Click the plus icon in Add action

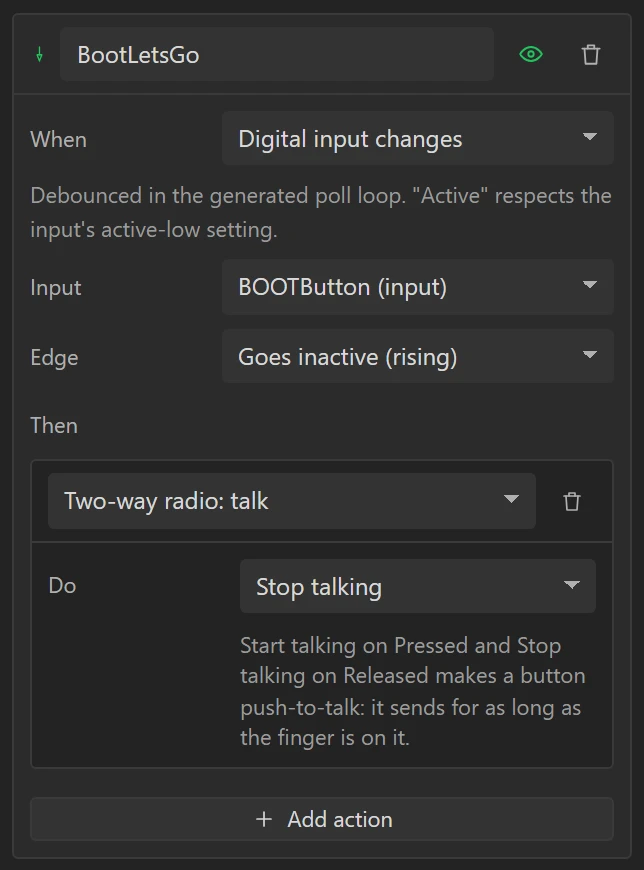click(x=264, y=820)
